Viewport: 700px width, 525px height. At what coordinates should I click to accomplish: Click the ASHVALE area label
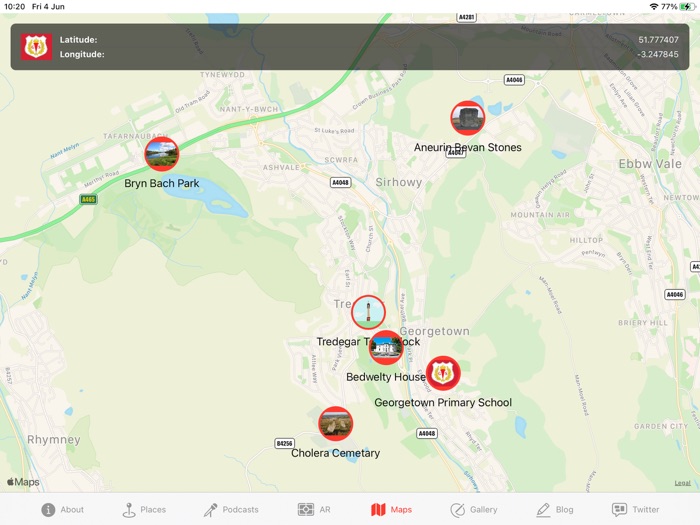281,167
